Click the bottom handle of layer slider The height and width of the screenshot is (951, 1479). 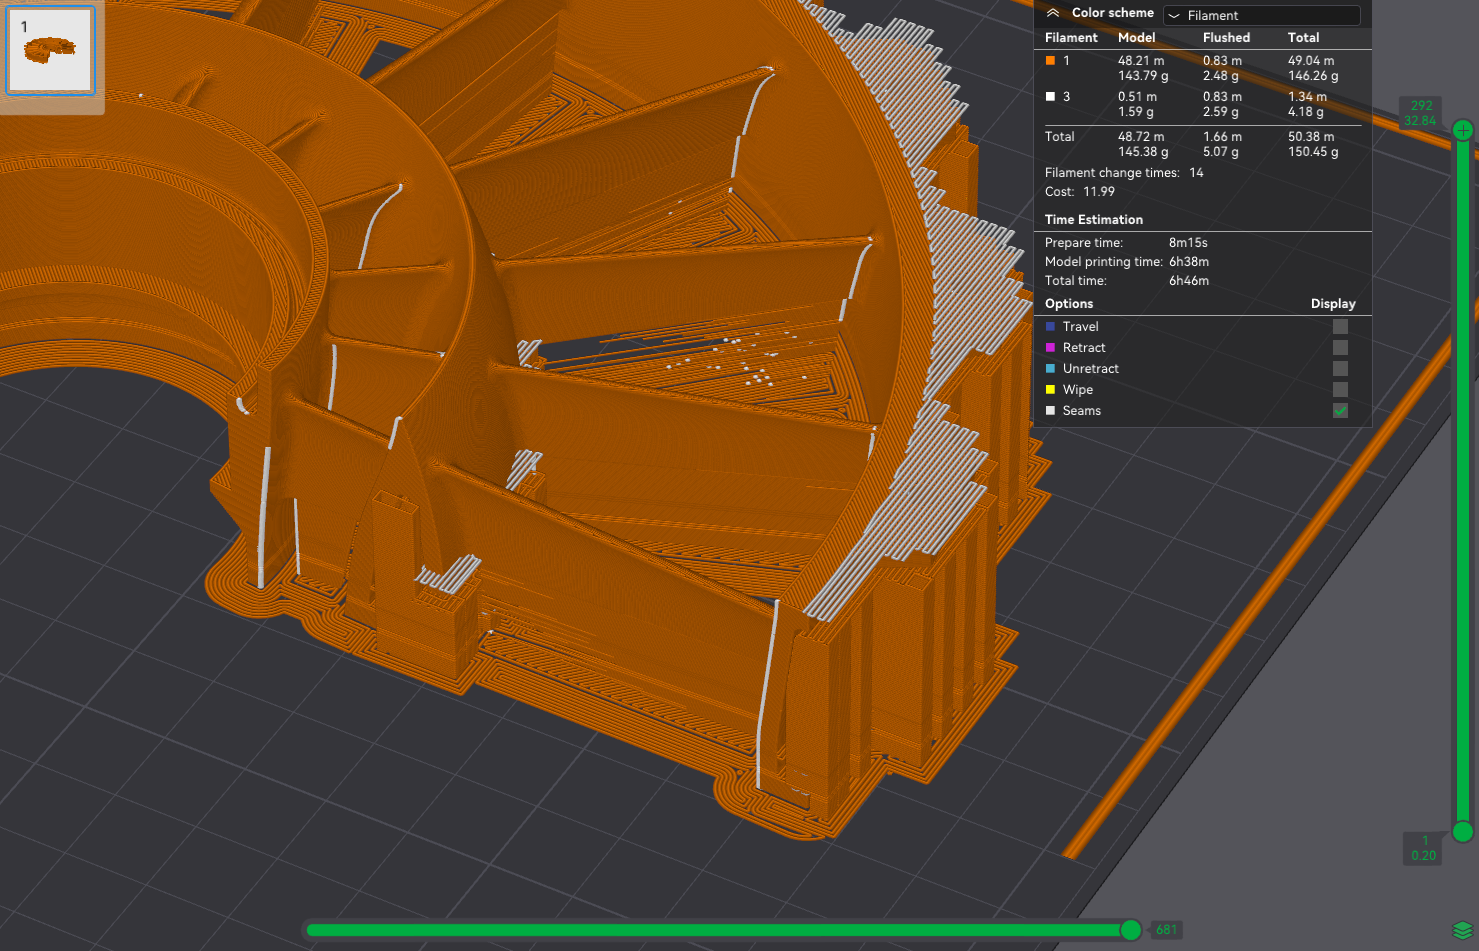pyautogui.click(x=1463, y=832)
